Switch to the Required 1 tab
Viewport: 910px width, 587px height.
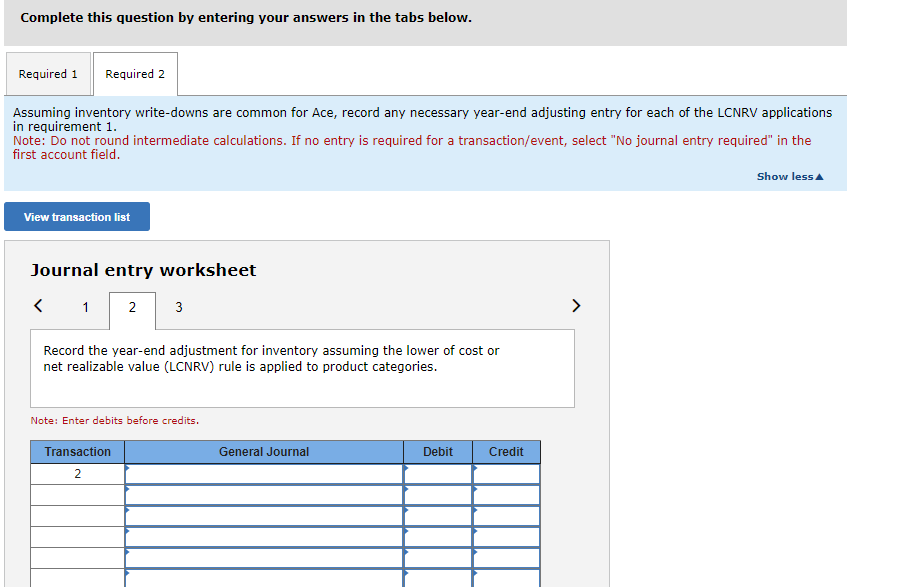(48, 74)
